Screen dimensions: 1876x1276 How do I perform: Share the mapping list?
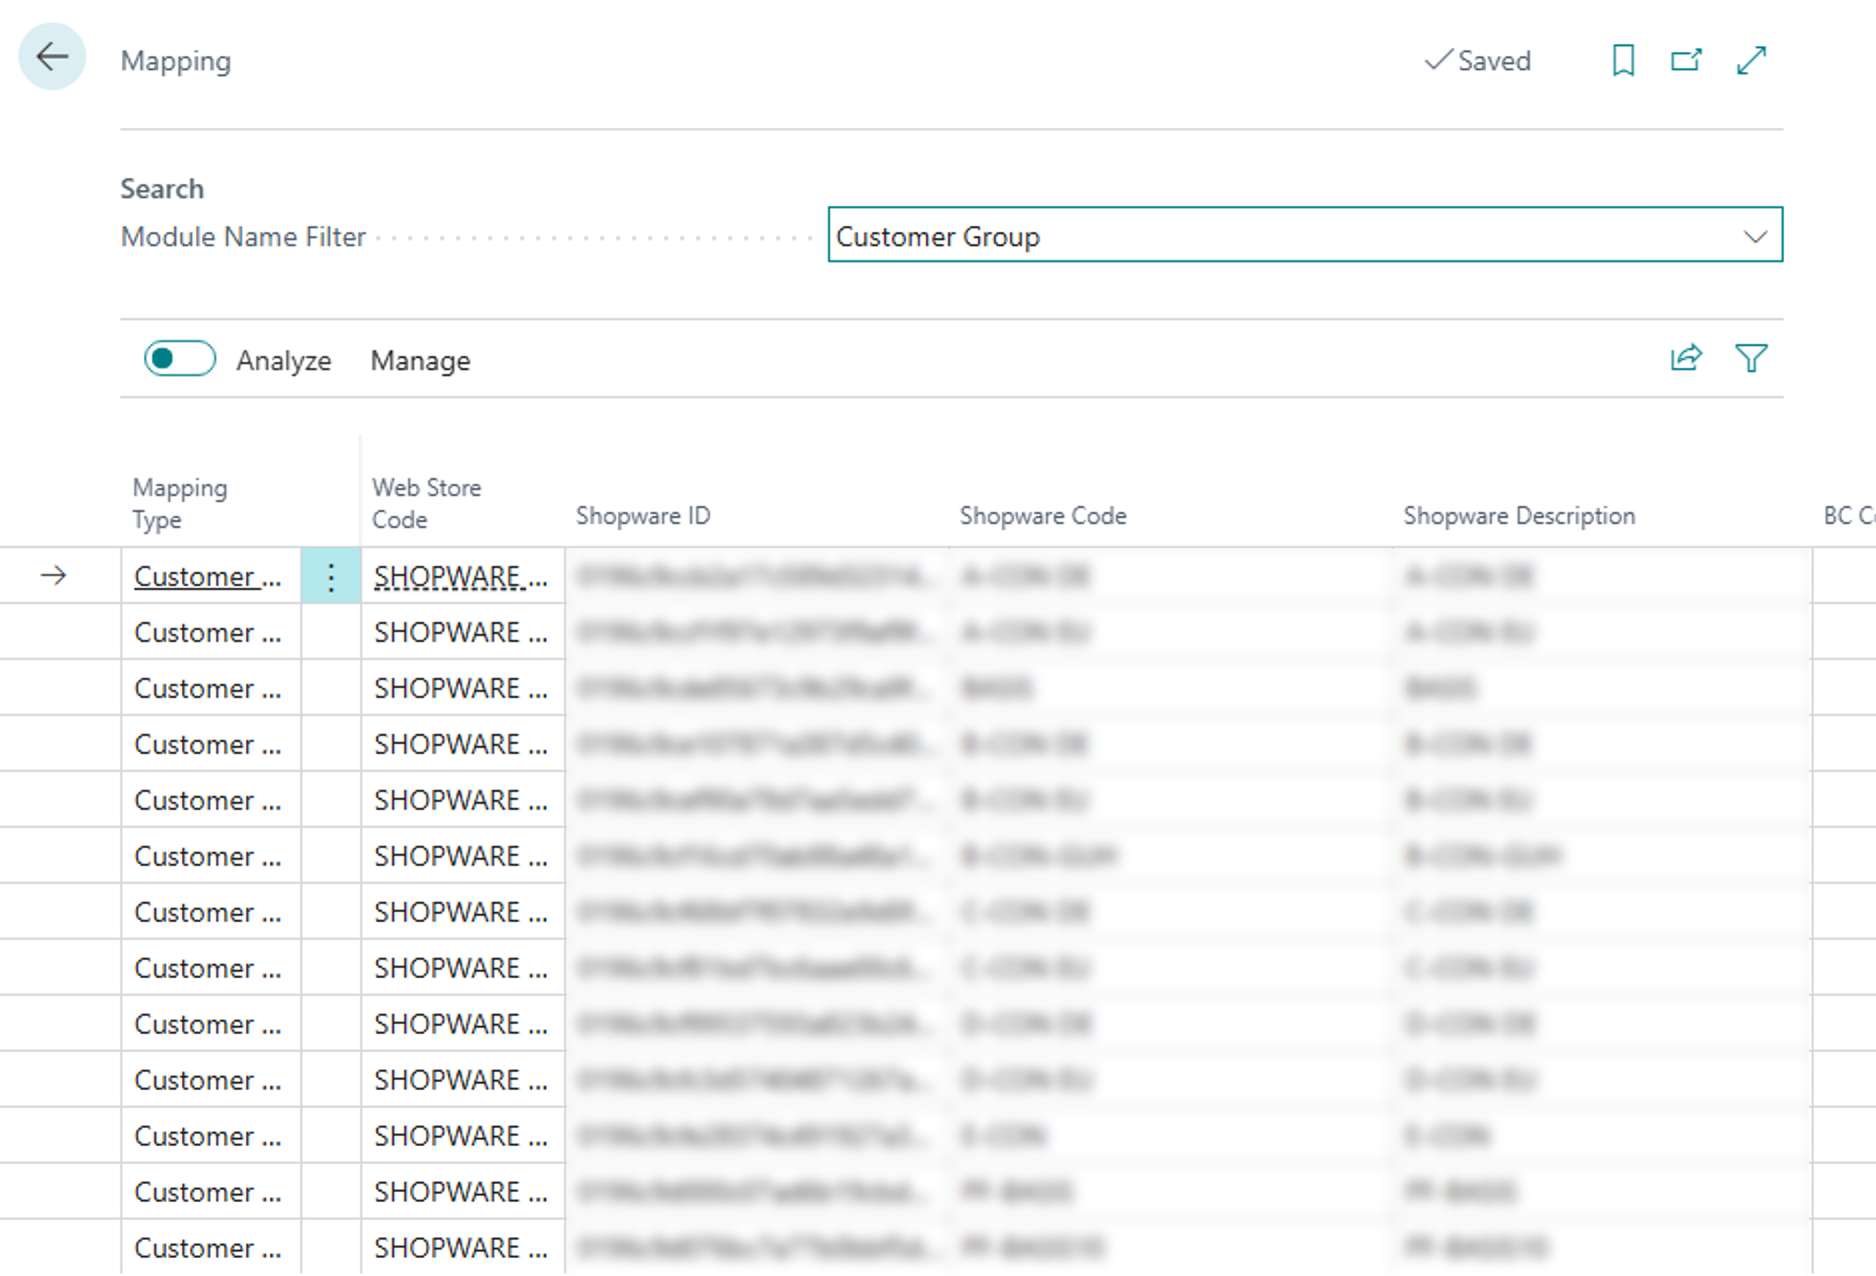click(1686, 358)
